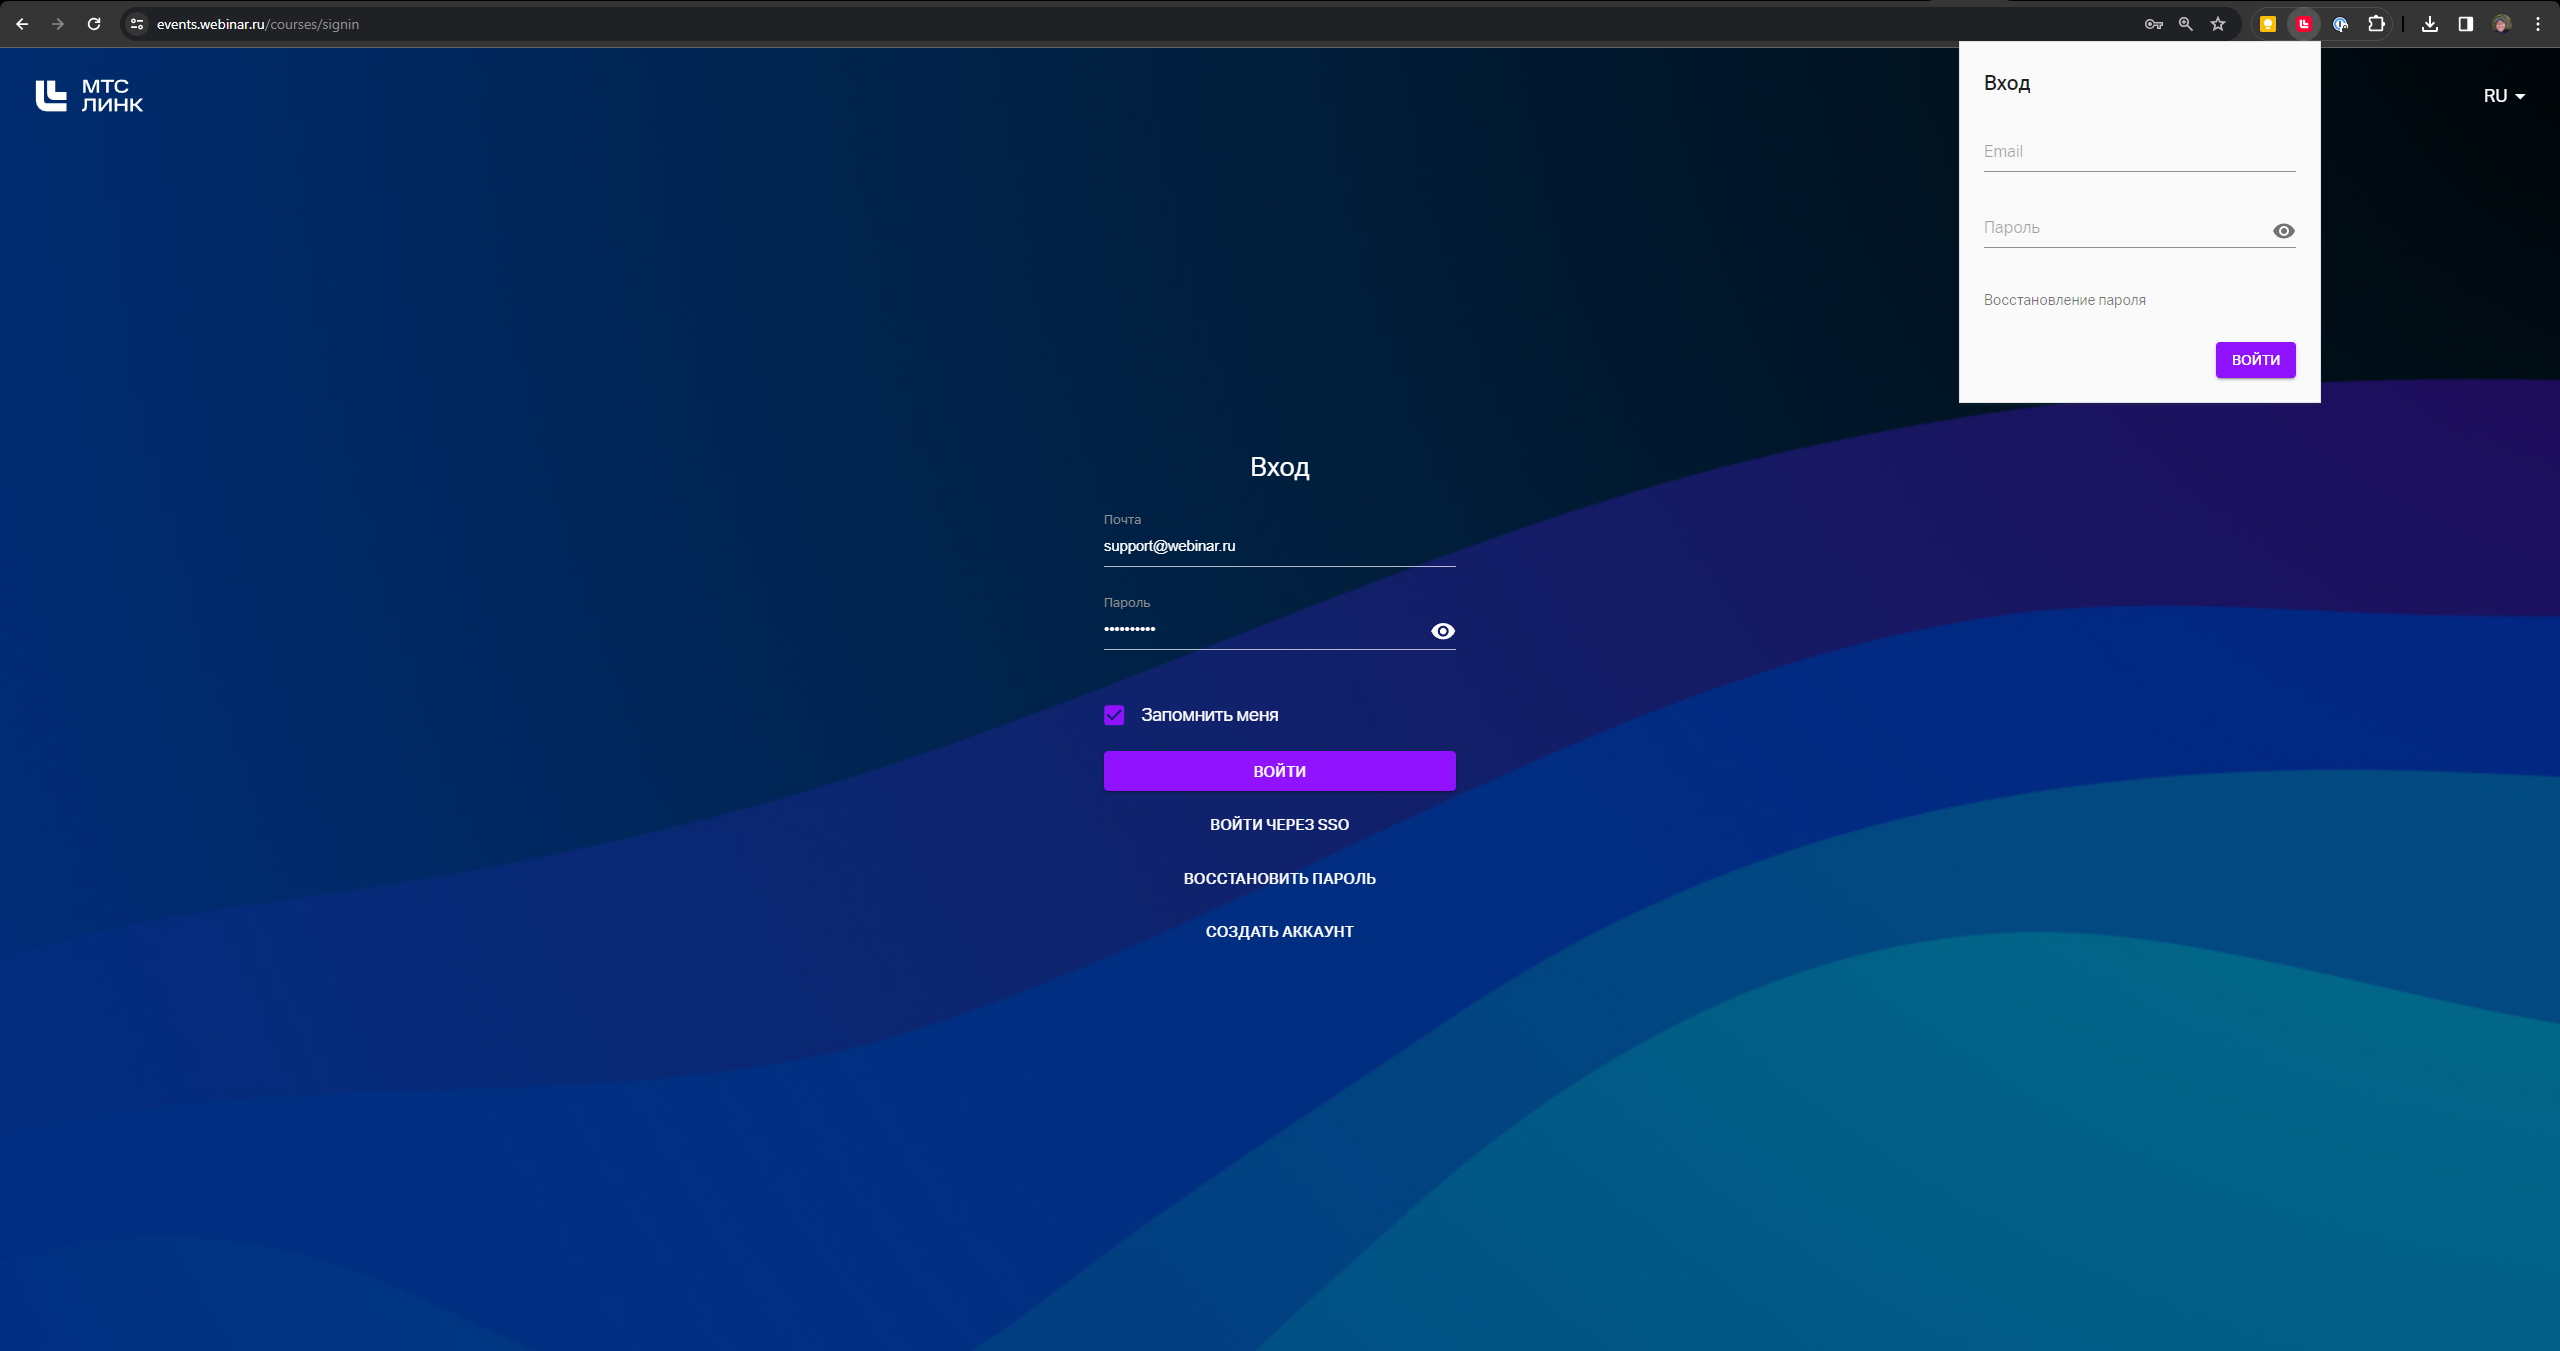Click СОЗДАТЬ АККАУНТ

coord(1279,932)
